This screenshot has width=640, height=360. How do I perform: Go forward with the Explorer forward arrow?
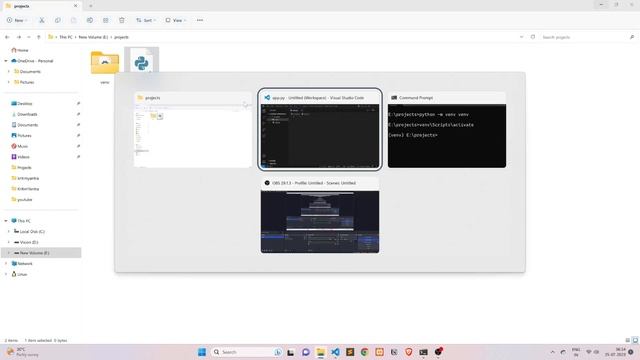pyautogui.click(x=19, y=37)
